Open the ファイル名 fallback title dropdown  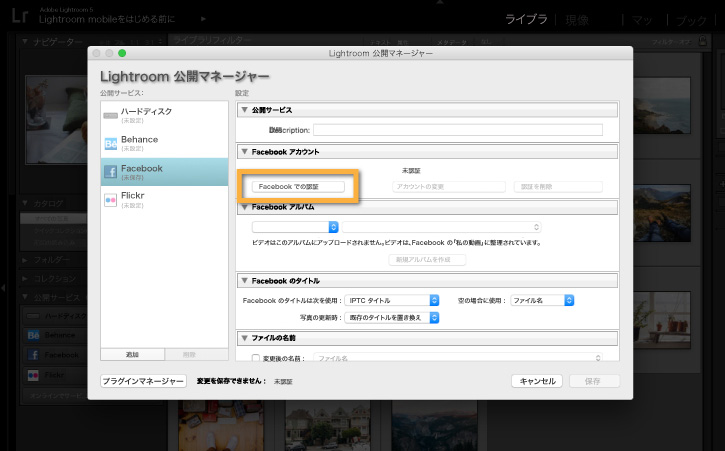click(x=542, y=300)
